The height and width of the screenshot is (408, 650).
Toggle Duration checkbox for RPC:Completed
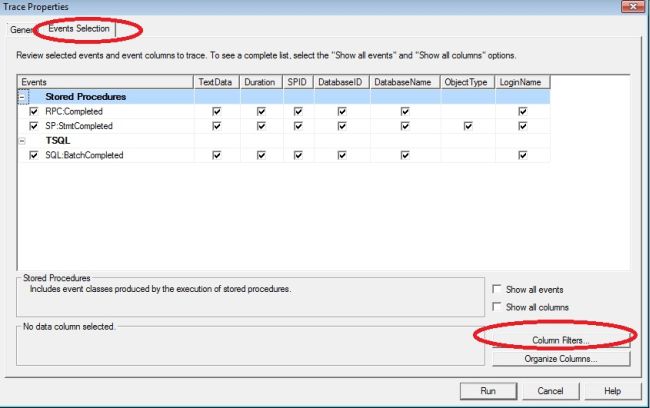click(261, 111)
